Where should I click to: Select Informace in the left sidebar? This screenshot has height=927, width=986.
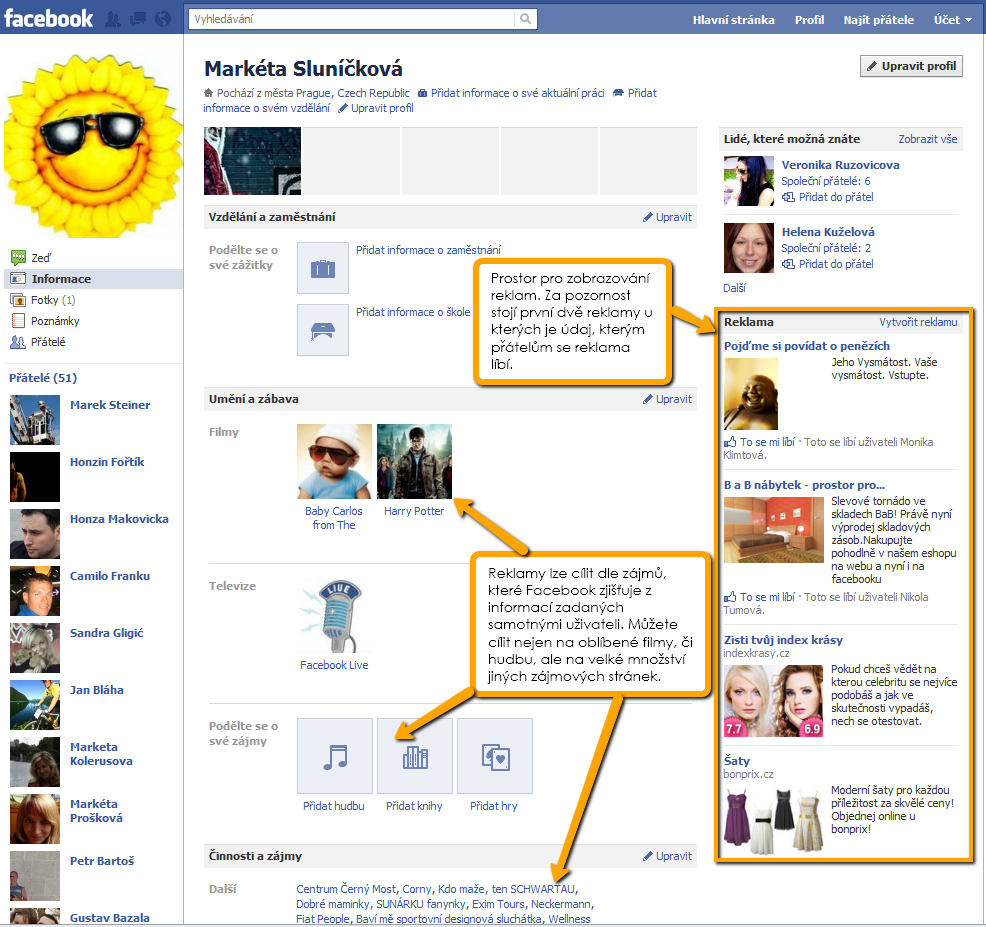(x=94, y=279)
